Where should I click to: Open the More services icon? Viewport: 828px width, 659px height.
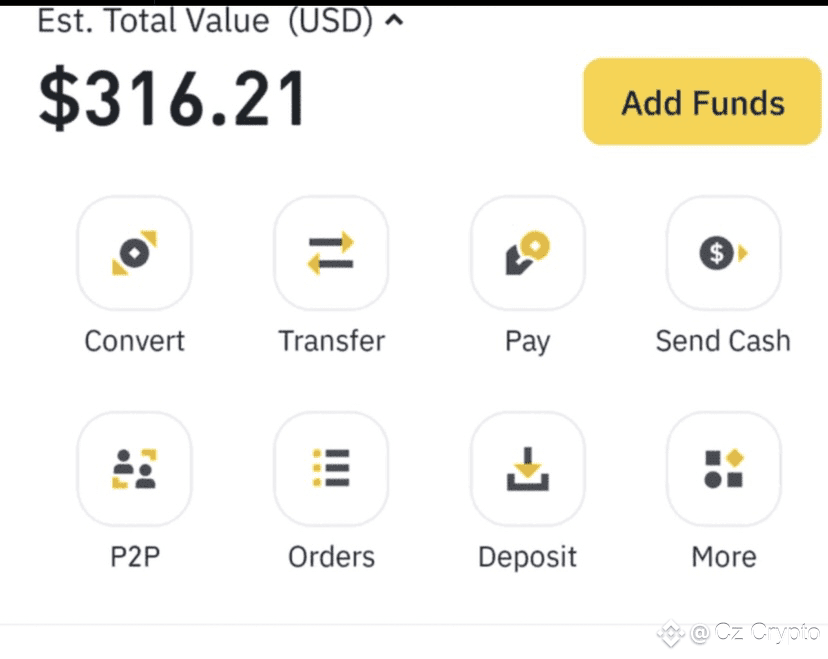click(723, 469)
